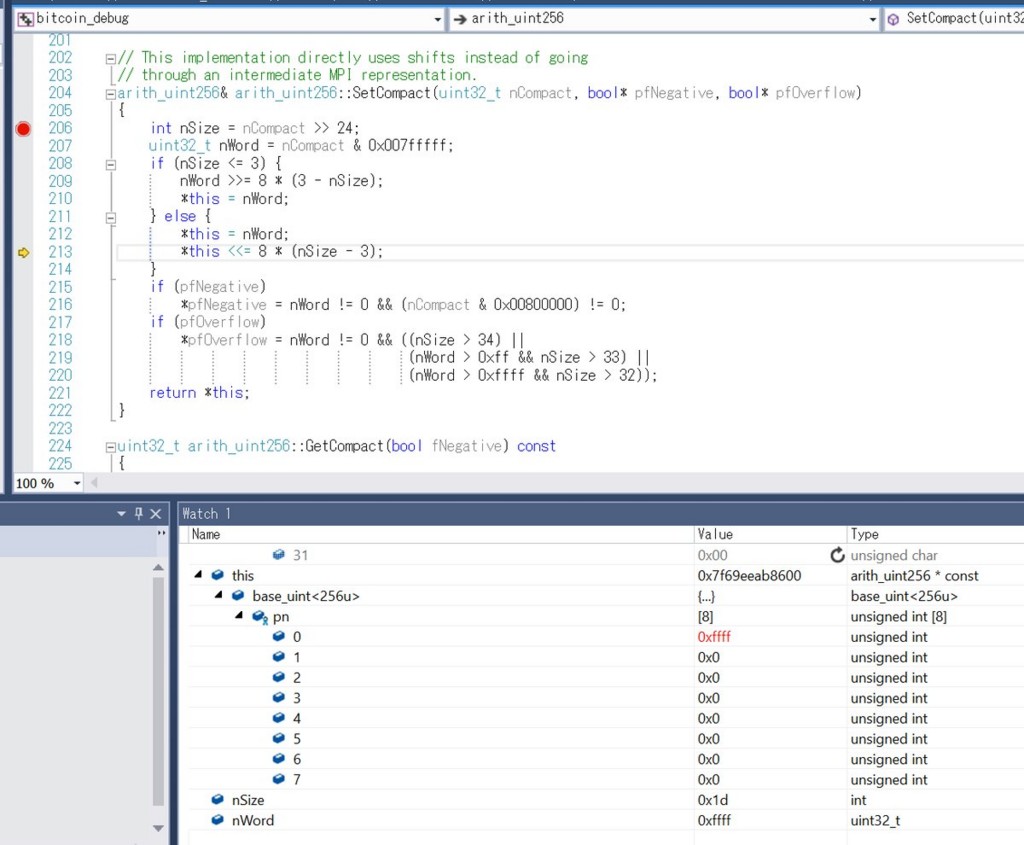Collapse the else block at line 211
The height and width of the screenshot is (845, 1024).
pyautogui.click(x=110, y=217)
